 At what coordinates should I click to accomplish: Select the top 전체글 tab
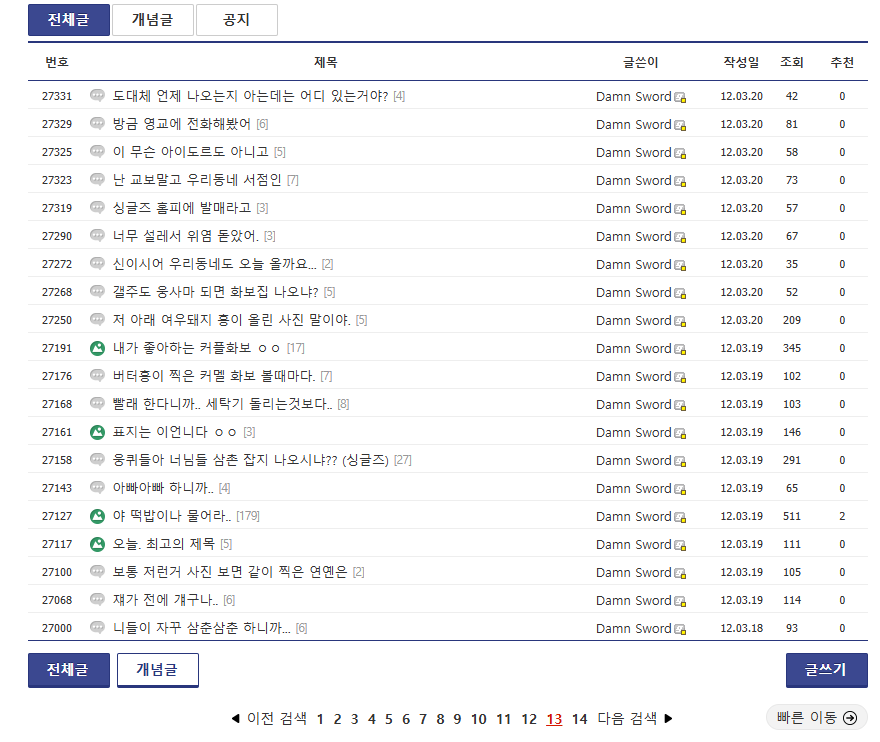[x=68, y=20]
